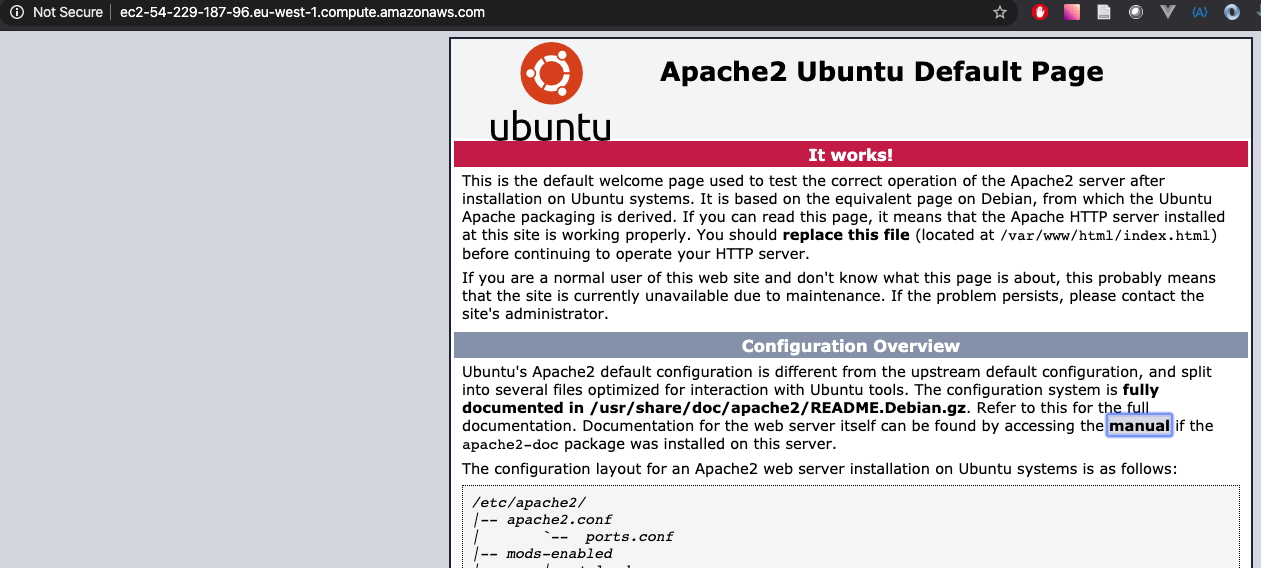The width and height of the screenshot is (1261, 568).
Task: Follow the 'manual' documentation link
Action: tap(1139, 426)
